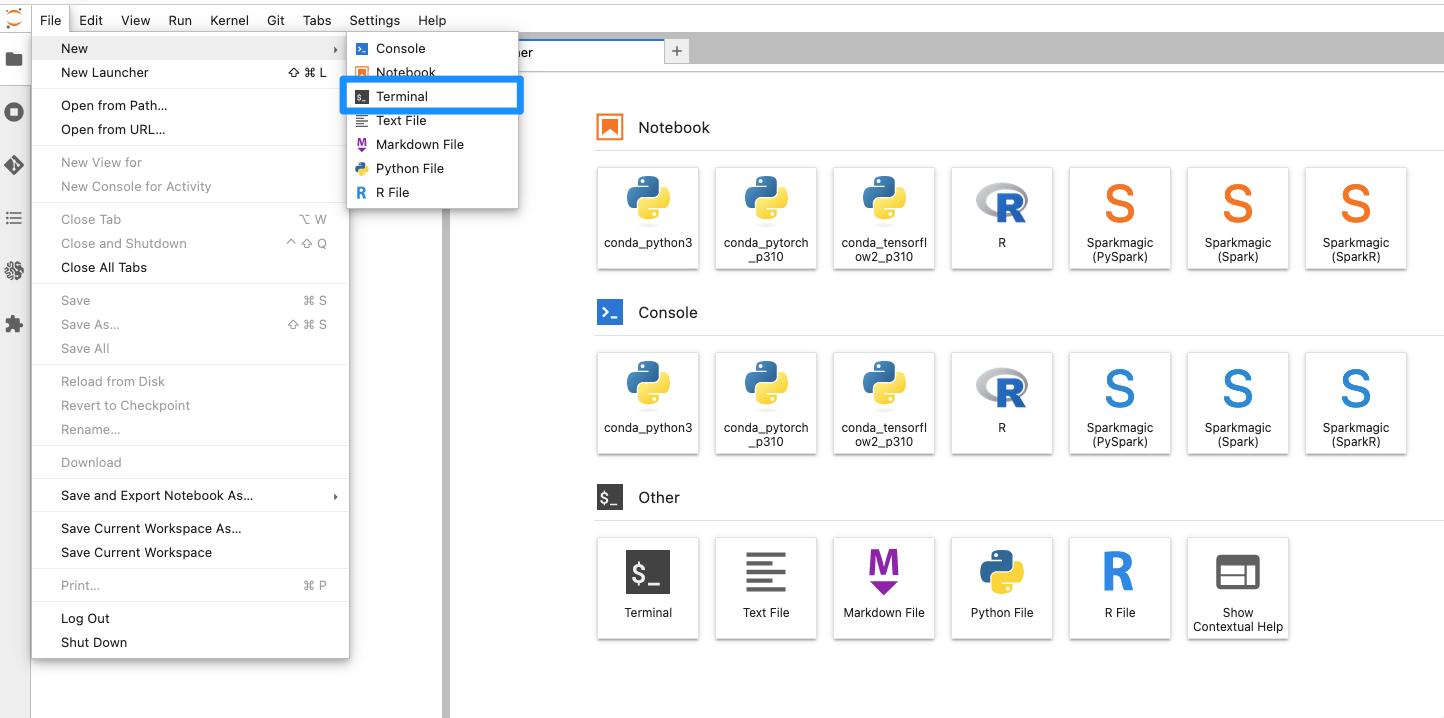The width and height of the screenshot is (1444, 718).
Task: Open Sparkmagic (Spark) console tile
Action: 1238,403
